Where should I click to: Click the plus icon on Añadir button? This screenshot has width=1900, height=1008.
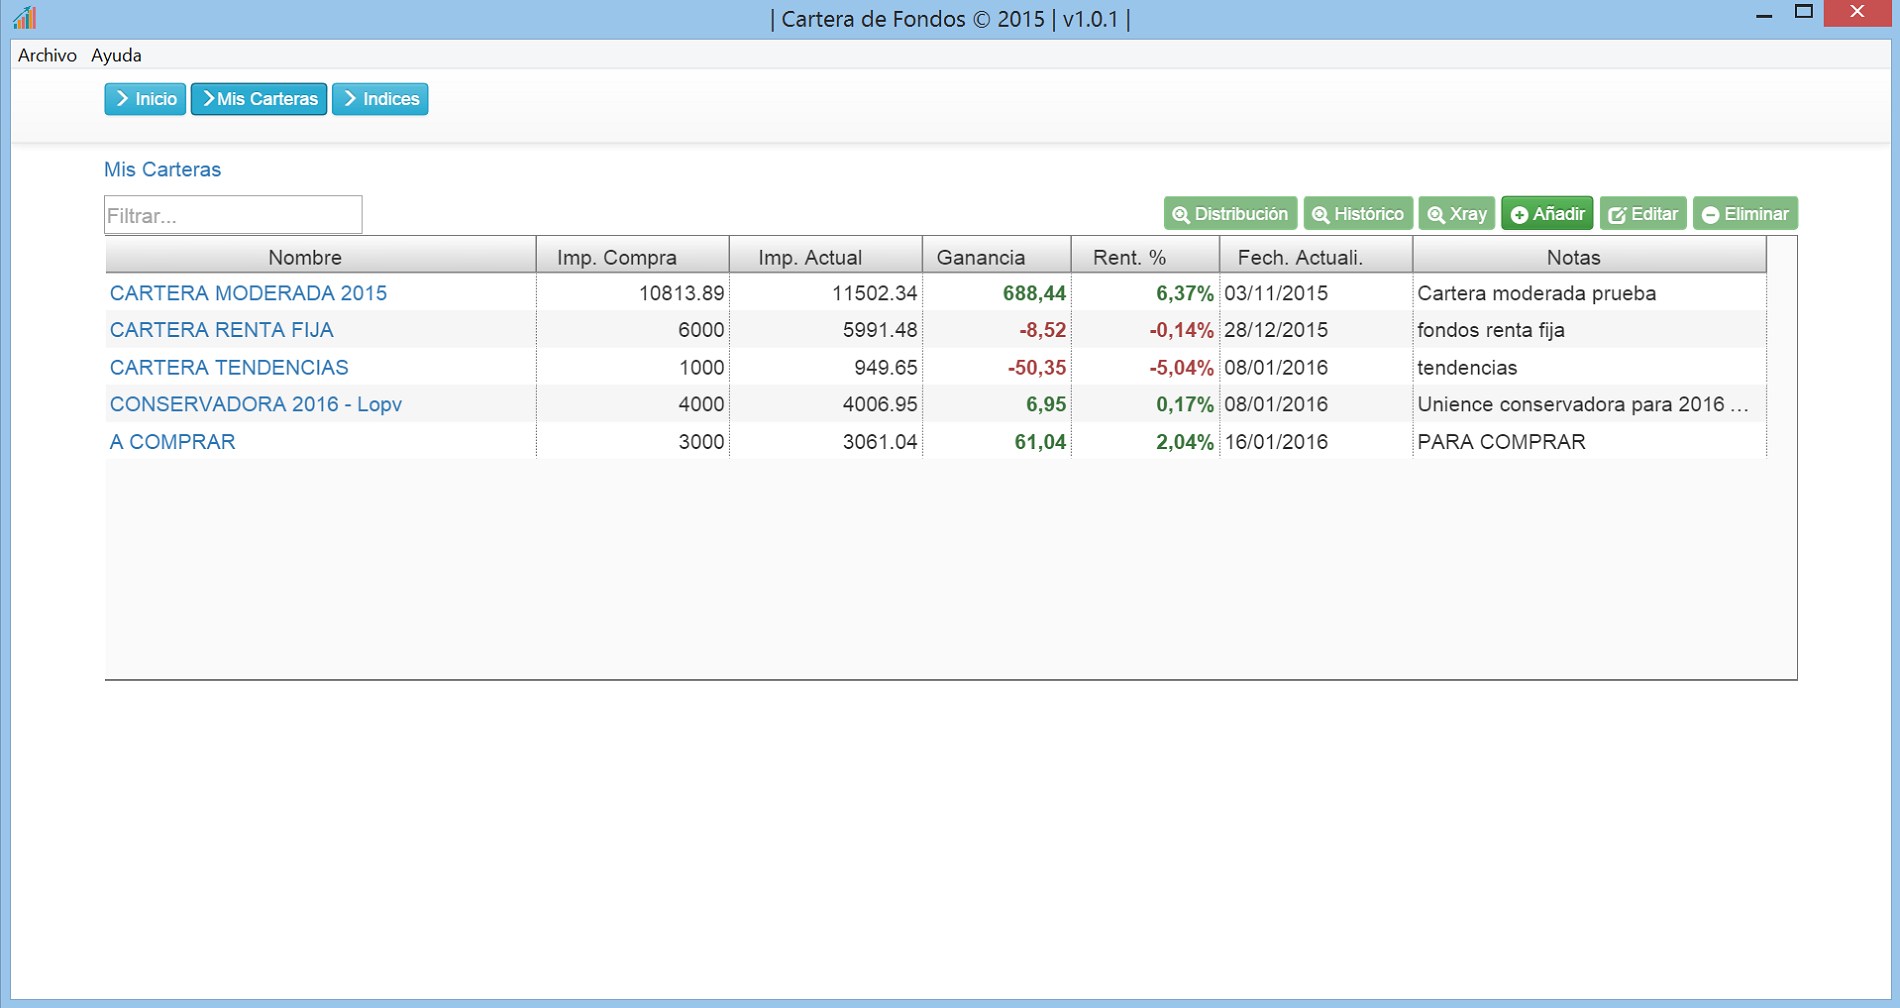(1519, 213)
